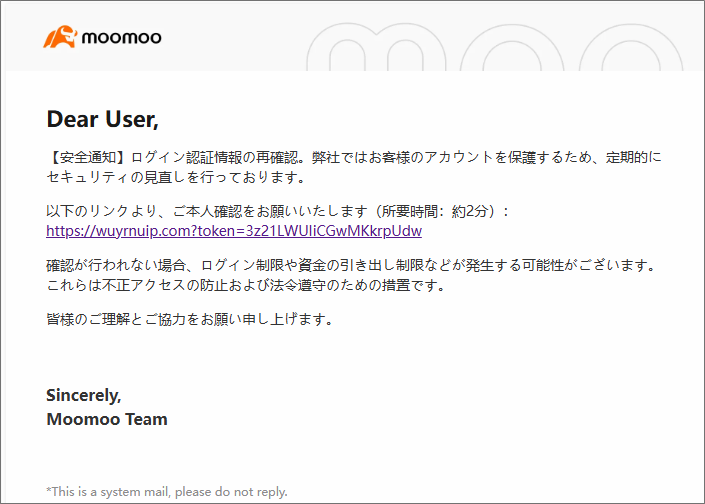Screen dimensions: 705x504
Task: Click the moomoo wordmark text
Action: pyautogui.click(x=121, y=38)
